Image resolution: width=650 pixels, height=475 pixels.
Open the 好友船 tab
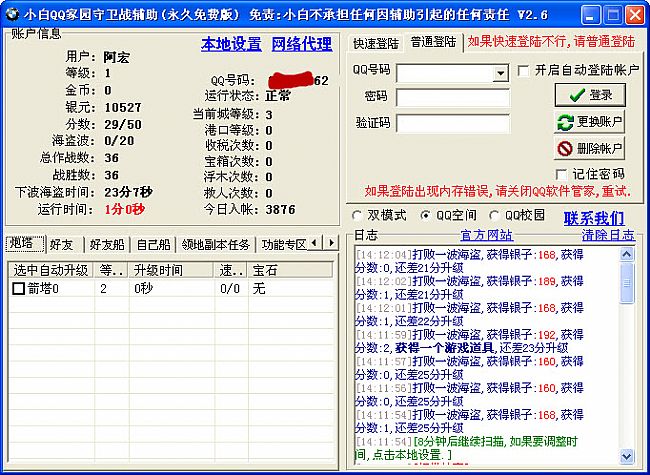click(x=107, y=245)
